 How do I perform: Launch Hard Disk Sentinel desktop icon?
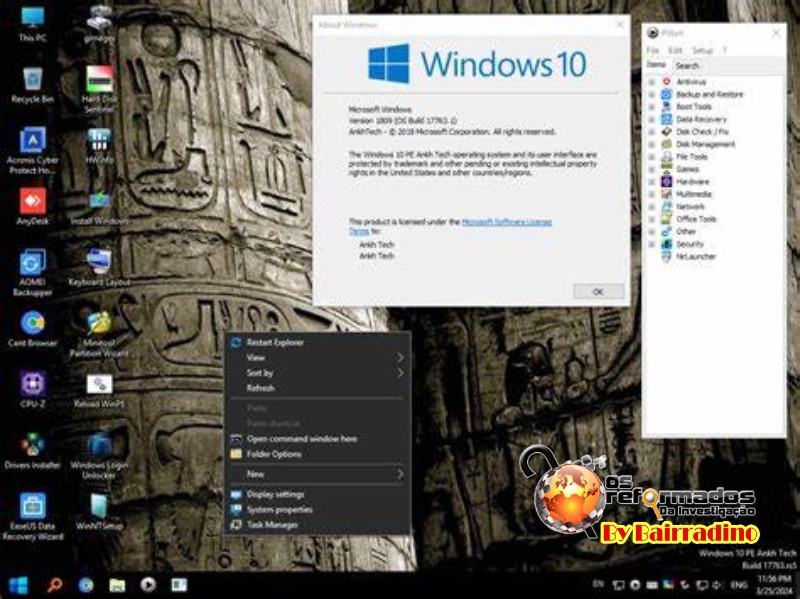click(x=99, y=89)
